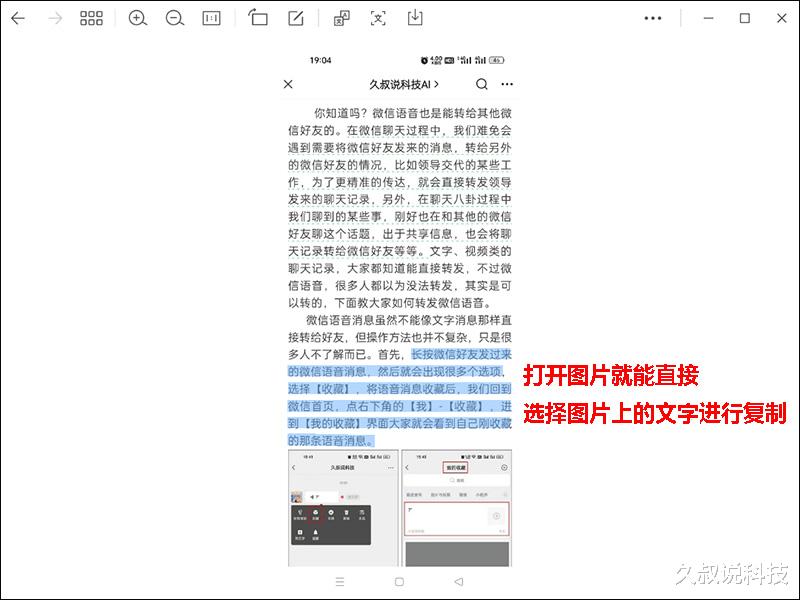The image size is (800, 600).
Task: Click the line '以转的，下面教大家如何转发微信语音'
Action: pyautogui.click(x=386, y=303)
